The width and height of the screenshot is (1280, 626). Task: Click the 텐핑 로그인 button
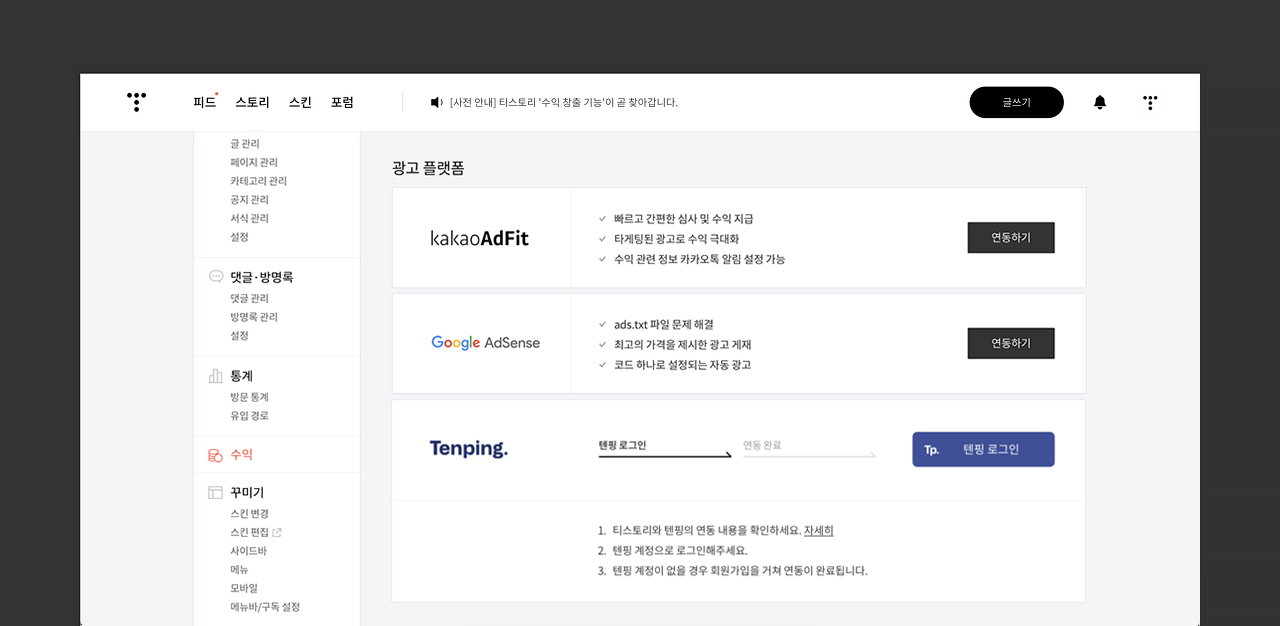[983, 449]
